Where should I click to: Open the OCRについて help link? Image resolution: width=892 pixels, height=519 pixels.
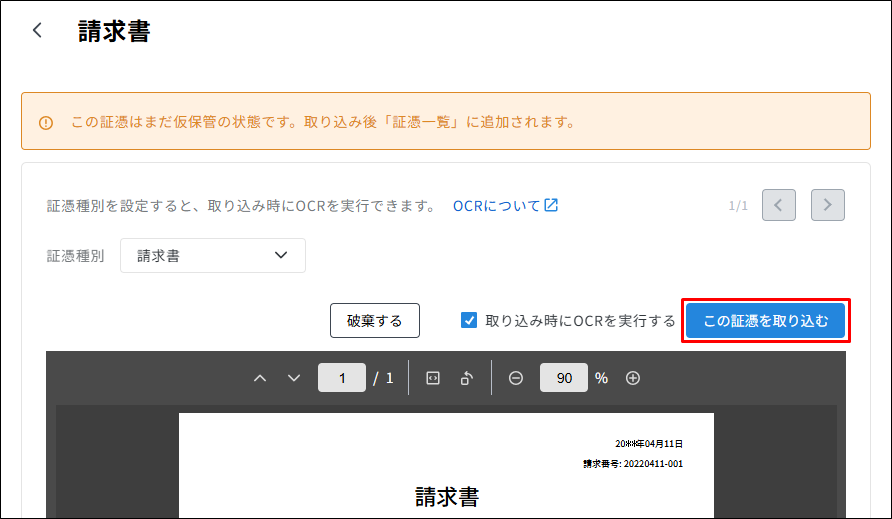pos(505,205)
